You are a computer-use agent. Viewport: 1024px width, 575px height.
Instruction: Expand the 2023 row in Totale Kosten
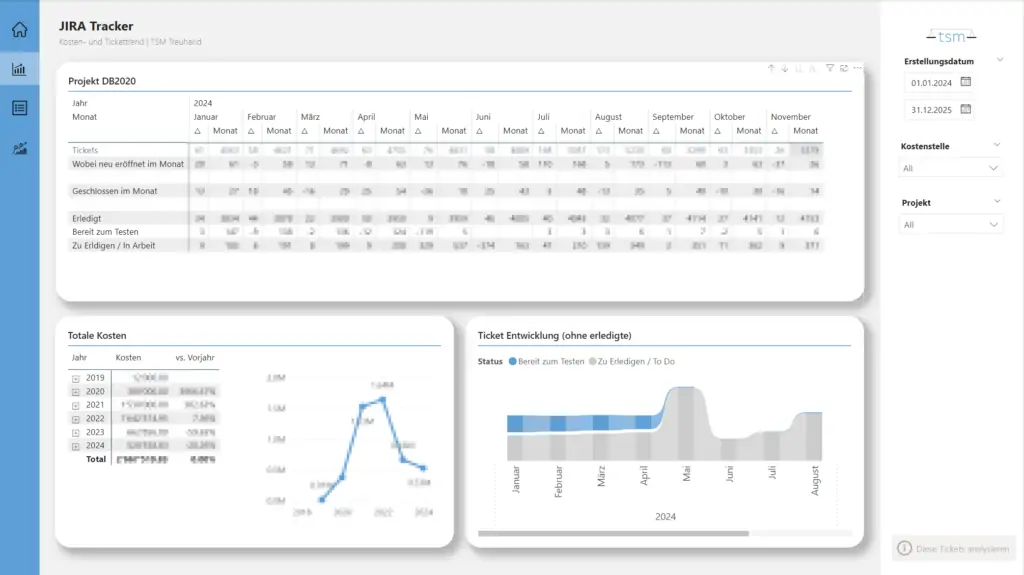[76, 433]
